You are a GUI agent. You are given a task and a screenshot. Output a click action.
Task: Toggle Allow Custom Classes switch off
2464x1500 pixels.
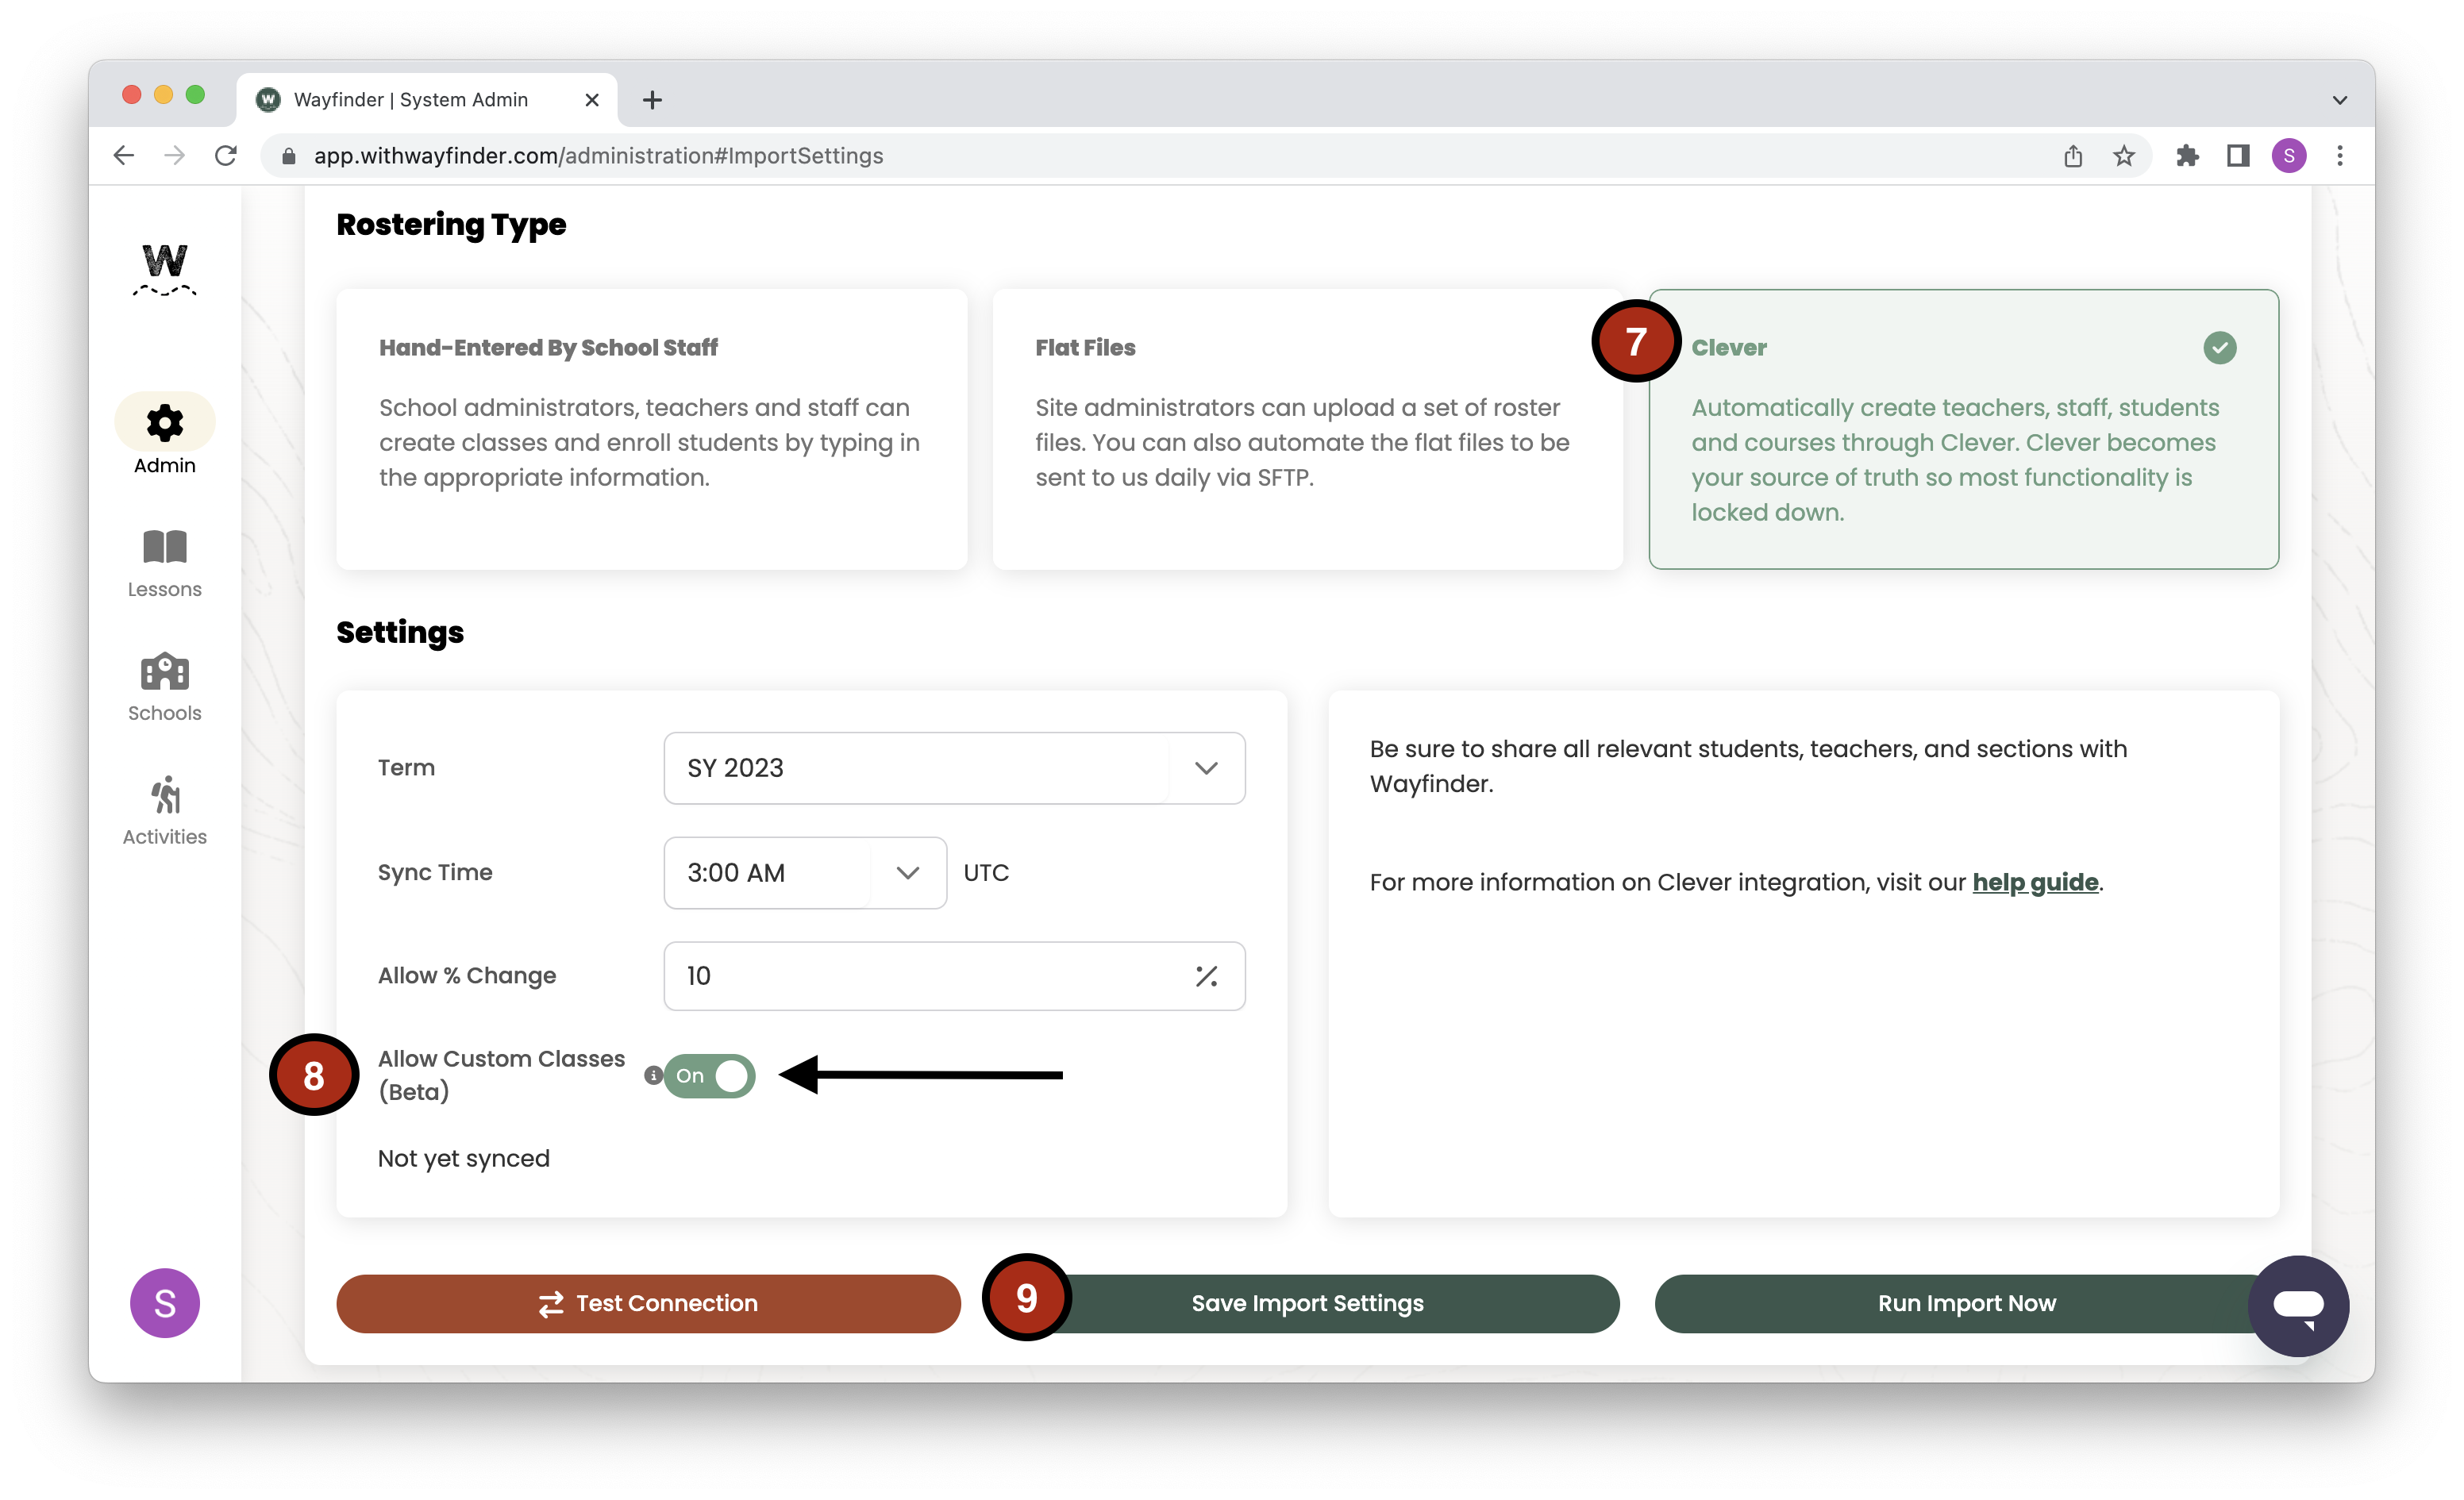710,1076
